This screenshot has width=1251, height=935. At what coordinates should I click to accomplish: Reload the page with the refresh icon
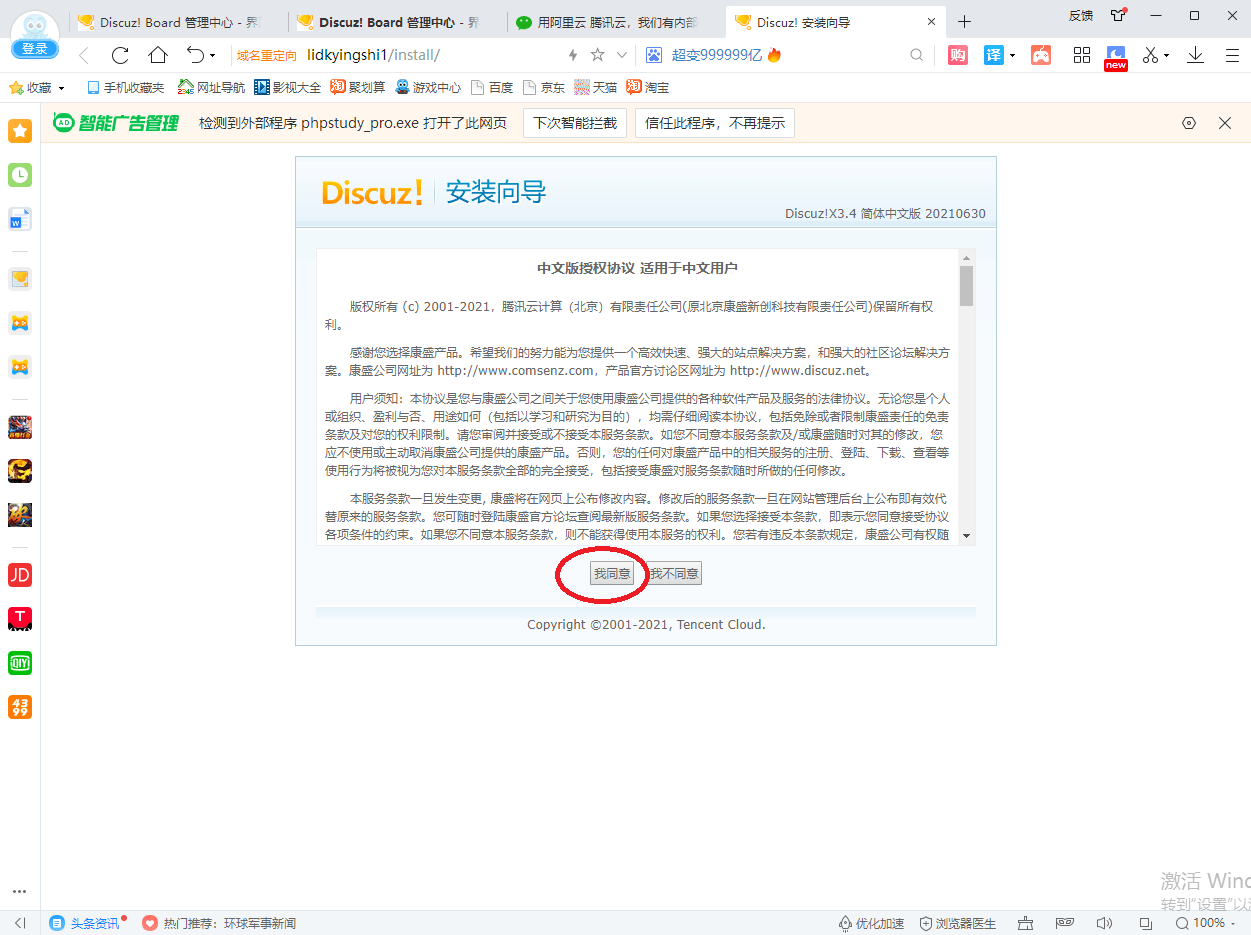(x=120, y=55)
